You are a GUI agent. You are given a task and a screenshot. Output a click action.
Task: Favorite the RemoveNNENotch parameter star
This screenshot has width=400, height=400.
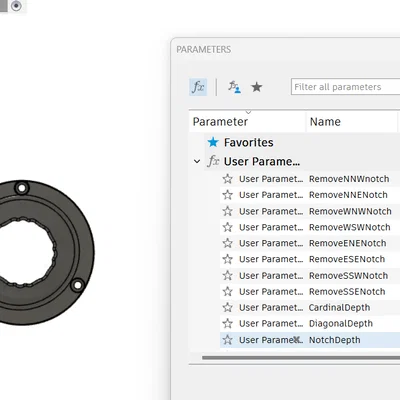coord(228,195)
